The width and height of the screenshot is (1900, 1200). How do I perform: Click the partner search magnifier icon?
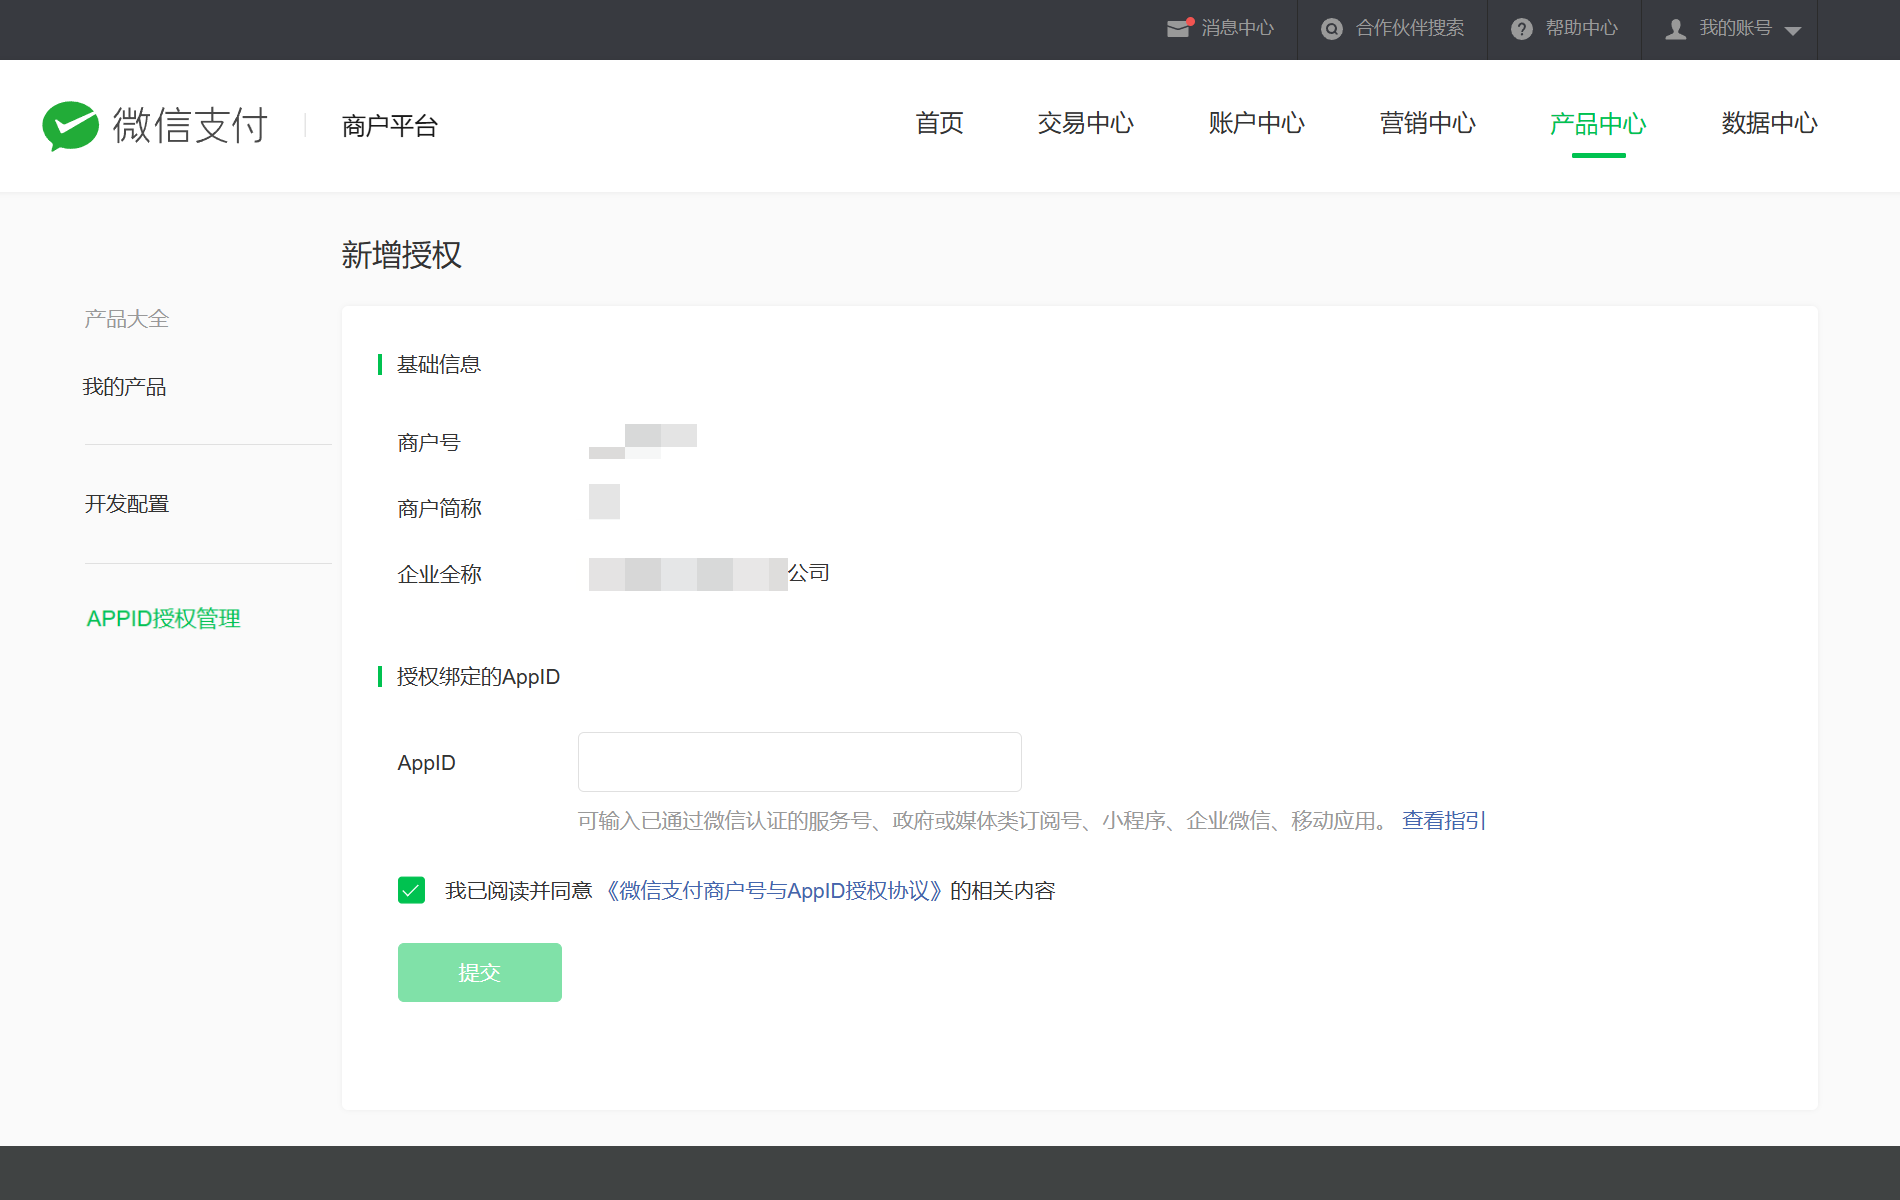pos(1331,29)
